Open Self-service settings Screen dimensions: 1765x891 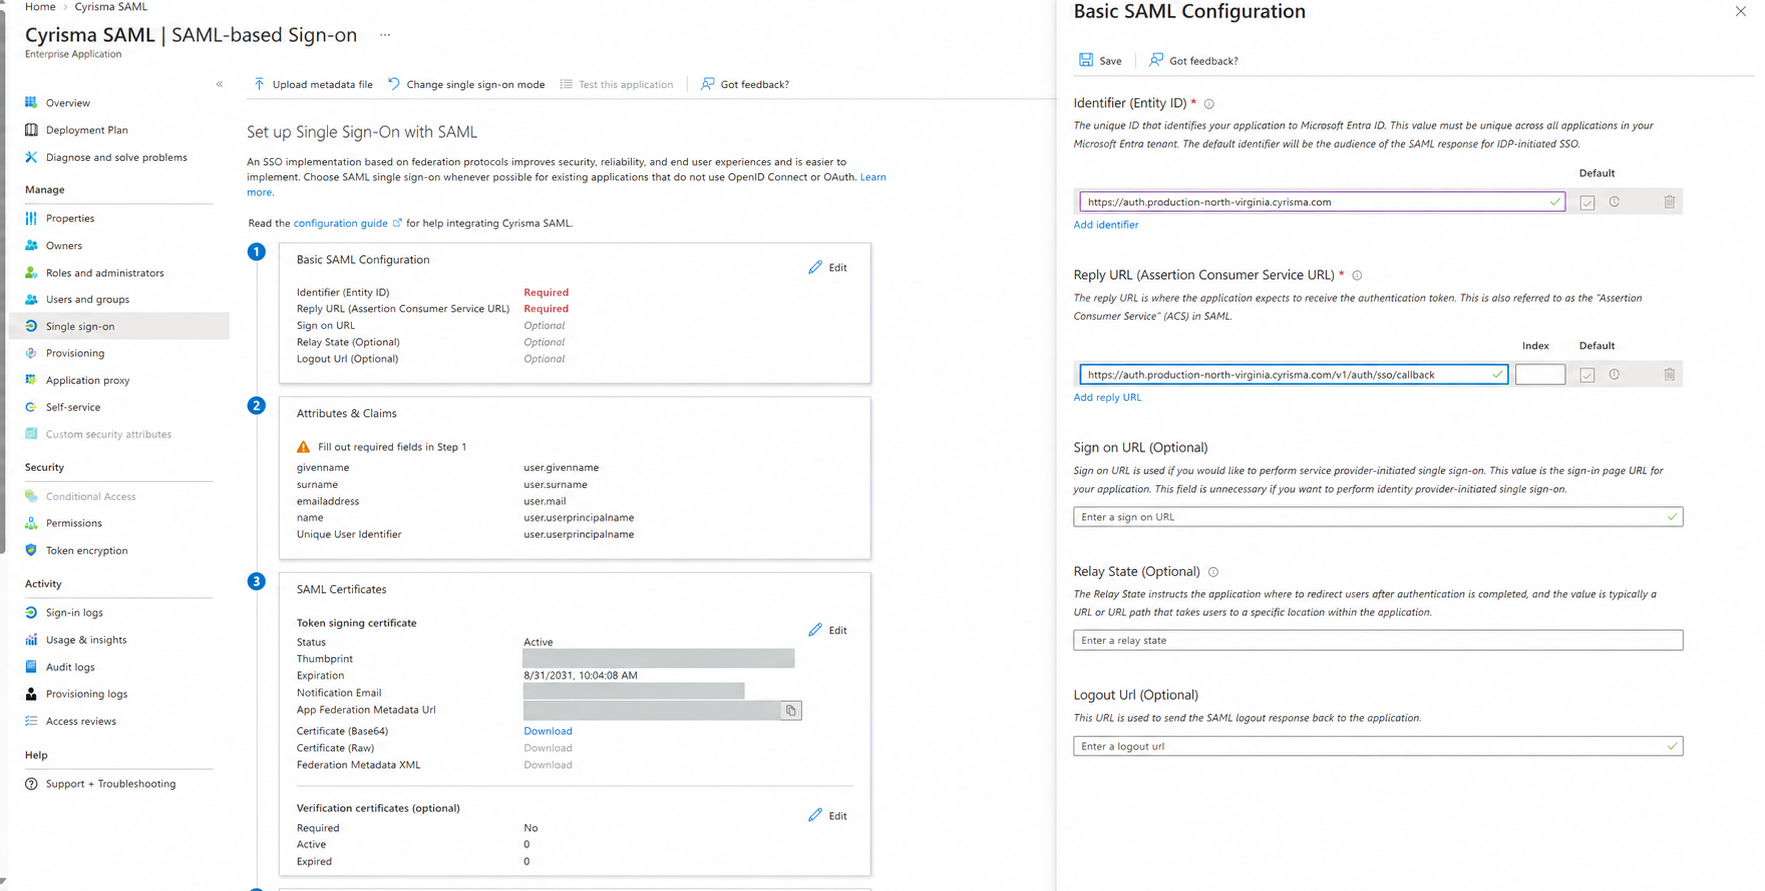pyautogui.click(x=72, y=407)
